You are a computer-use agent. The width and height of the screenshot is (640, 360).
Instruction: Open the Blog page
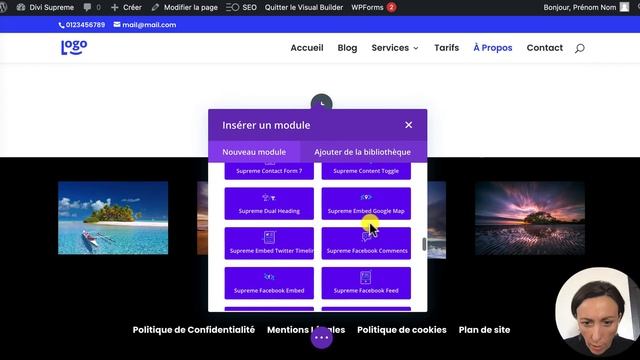pyautogui.click(x=347, y=48)
